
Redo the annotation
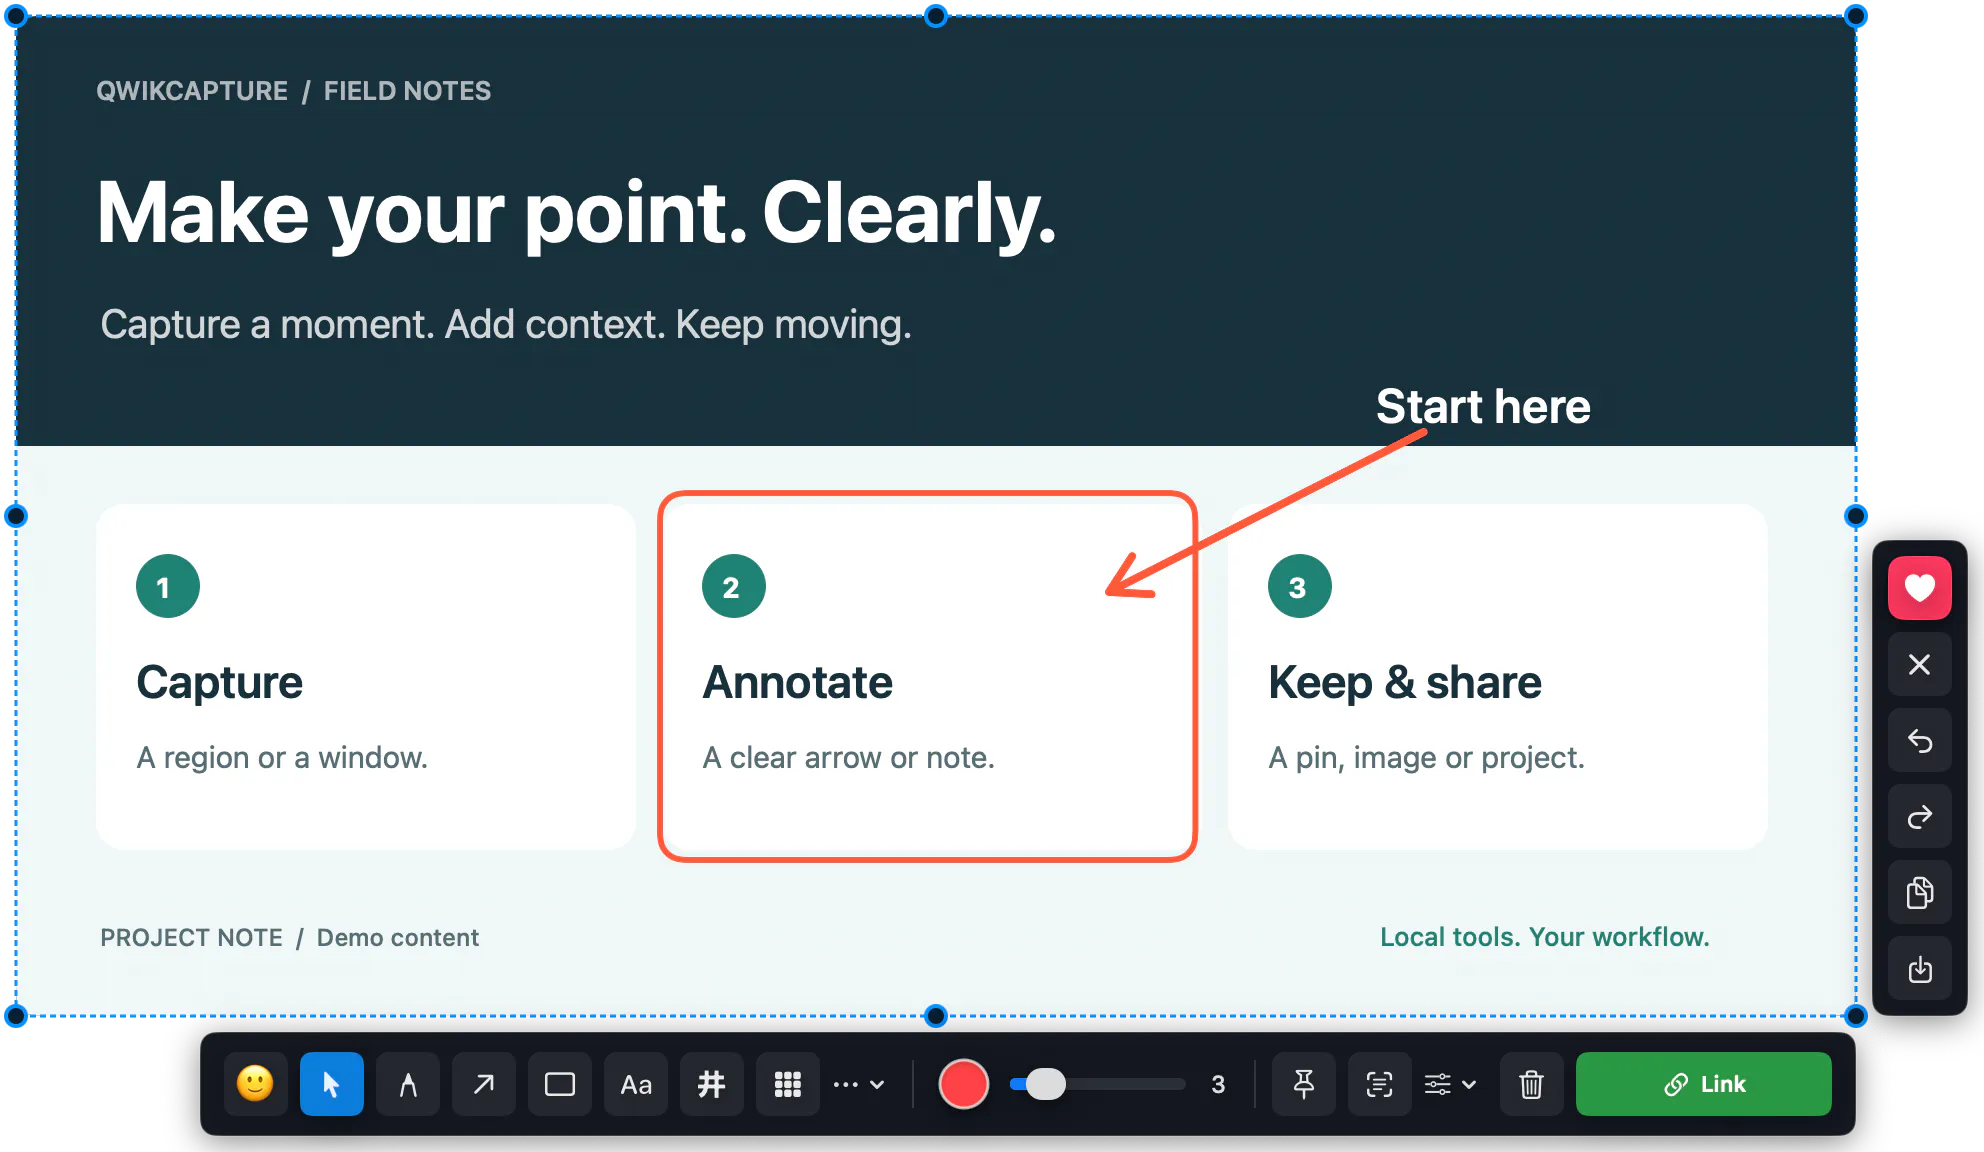pyautogui.click(x=1919, y=816)
